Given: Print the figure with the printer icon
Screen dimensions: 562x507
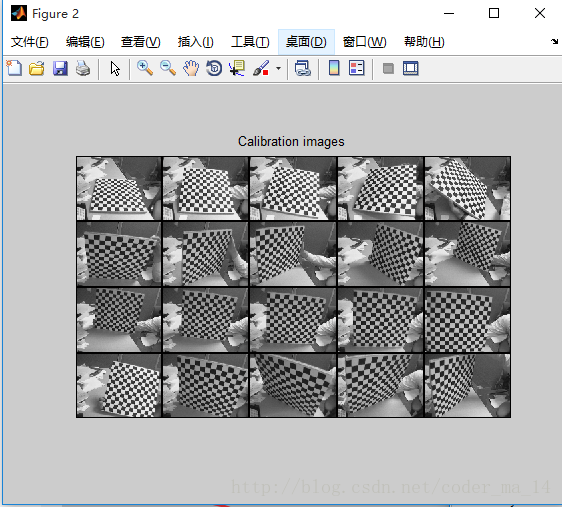Looking at the screenshot, I should click(83, 68).
